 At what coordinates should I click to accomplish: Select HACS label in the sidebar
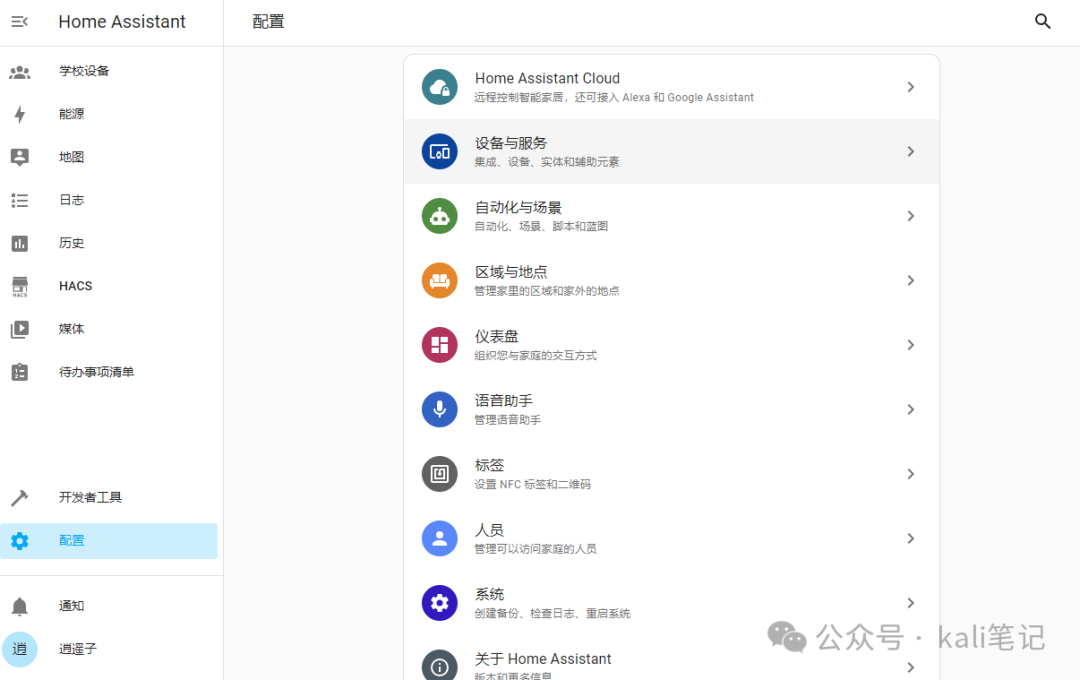point(76,286)
